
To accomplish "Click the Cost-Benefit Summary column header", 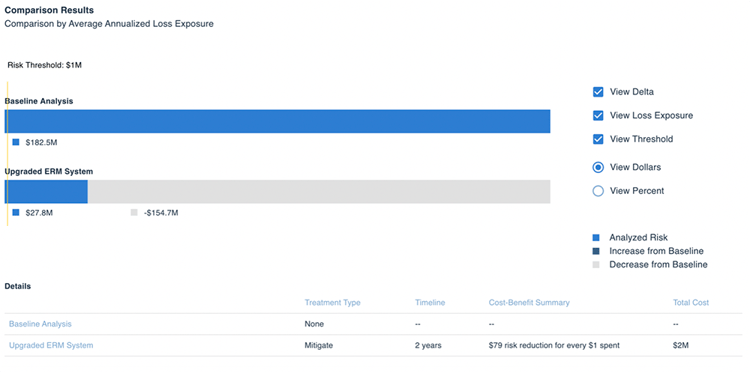I will point(529,303).
